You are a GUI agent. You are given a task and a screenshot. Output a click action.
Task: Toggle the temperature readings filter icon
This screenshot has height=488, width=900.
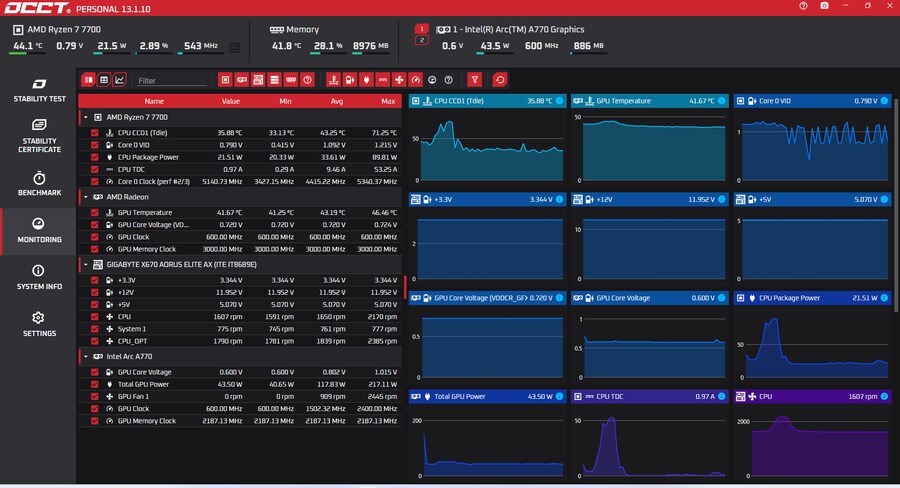point(333,80)
